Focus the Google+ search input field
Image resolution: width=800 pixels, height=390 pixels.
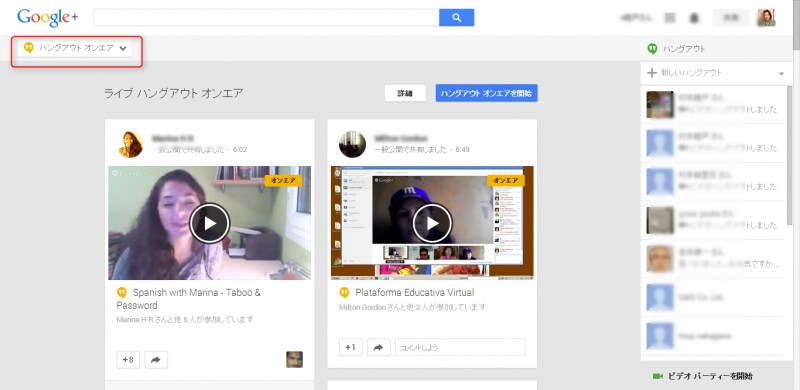(x=266, y=18)
